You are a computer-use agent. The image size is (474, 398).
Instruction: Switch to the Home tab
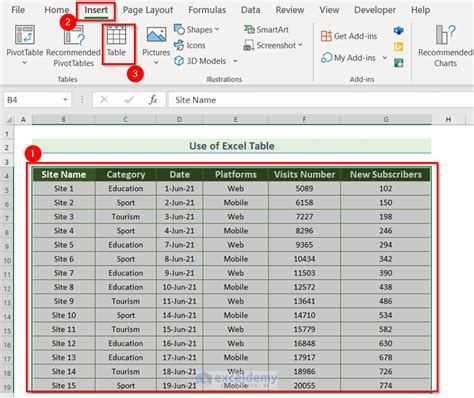point(57,10)
